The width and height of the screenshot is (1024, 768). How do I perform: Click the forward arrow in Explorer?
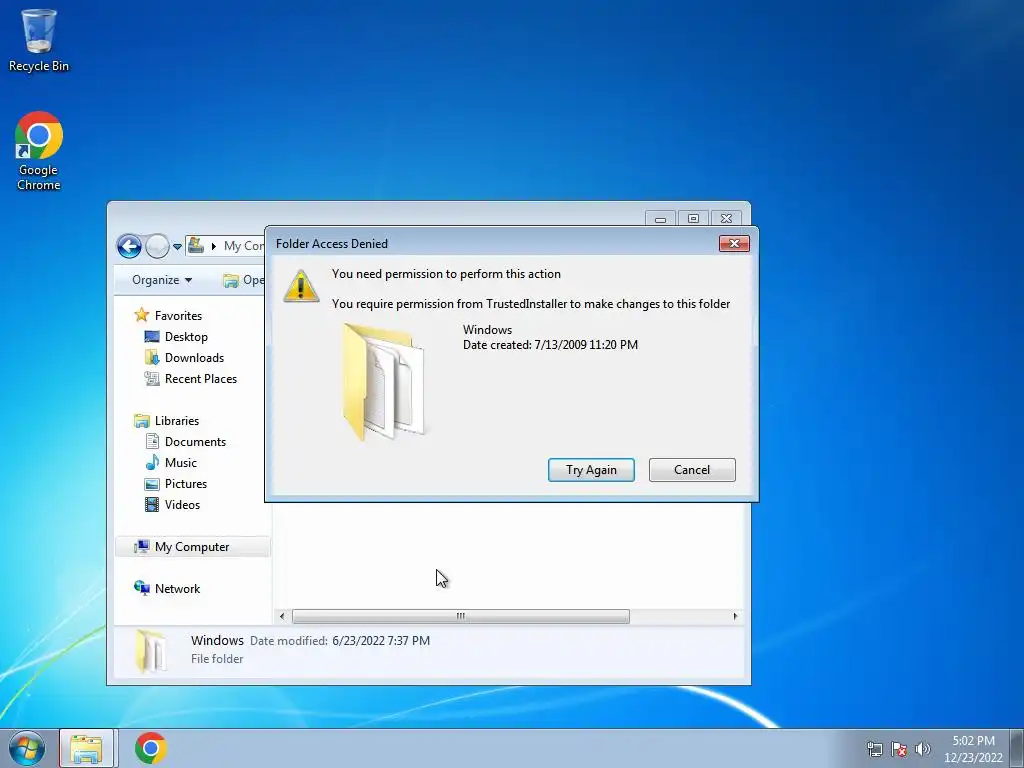pyautogui.click(x=157, y=246)
